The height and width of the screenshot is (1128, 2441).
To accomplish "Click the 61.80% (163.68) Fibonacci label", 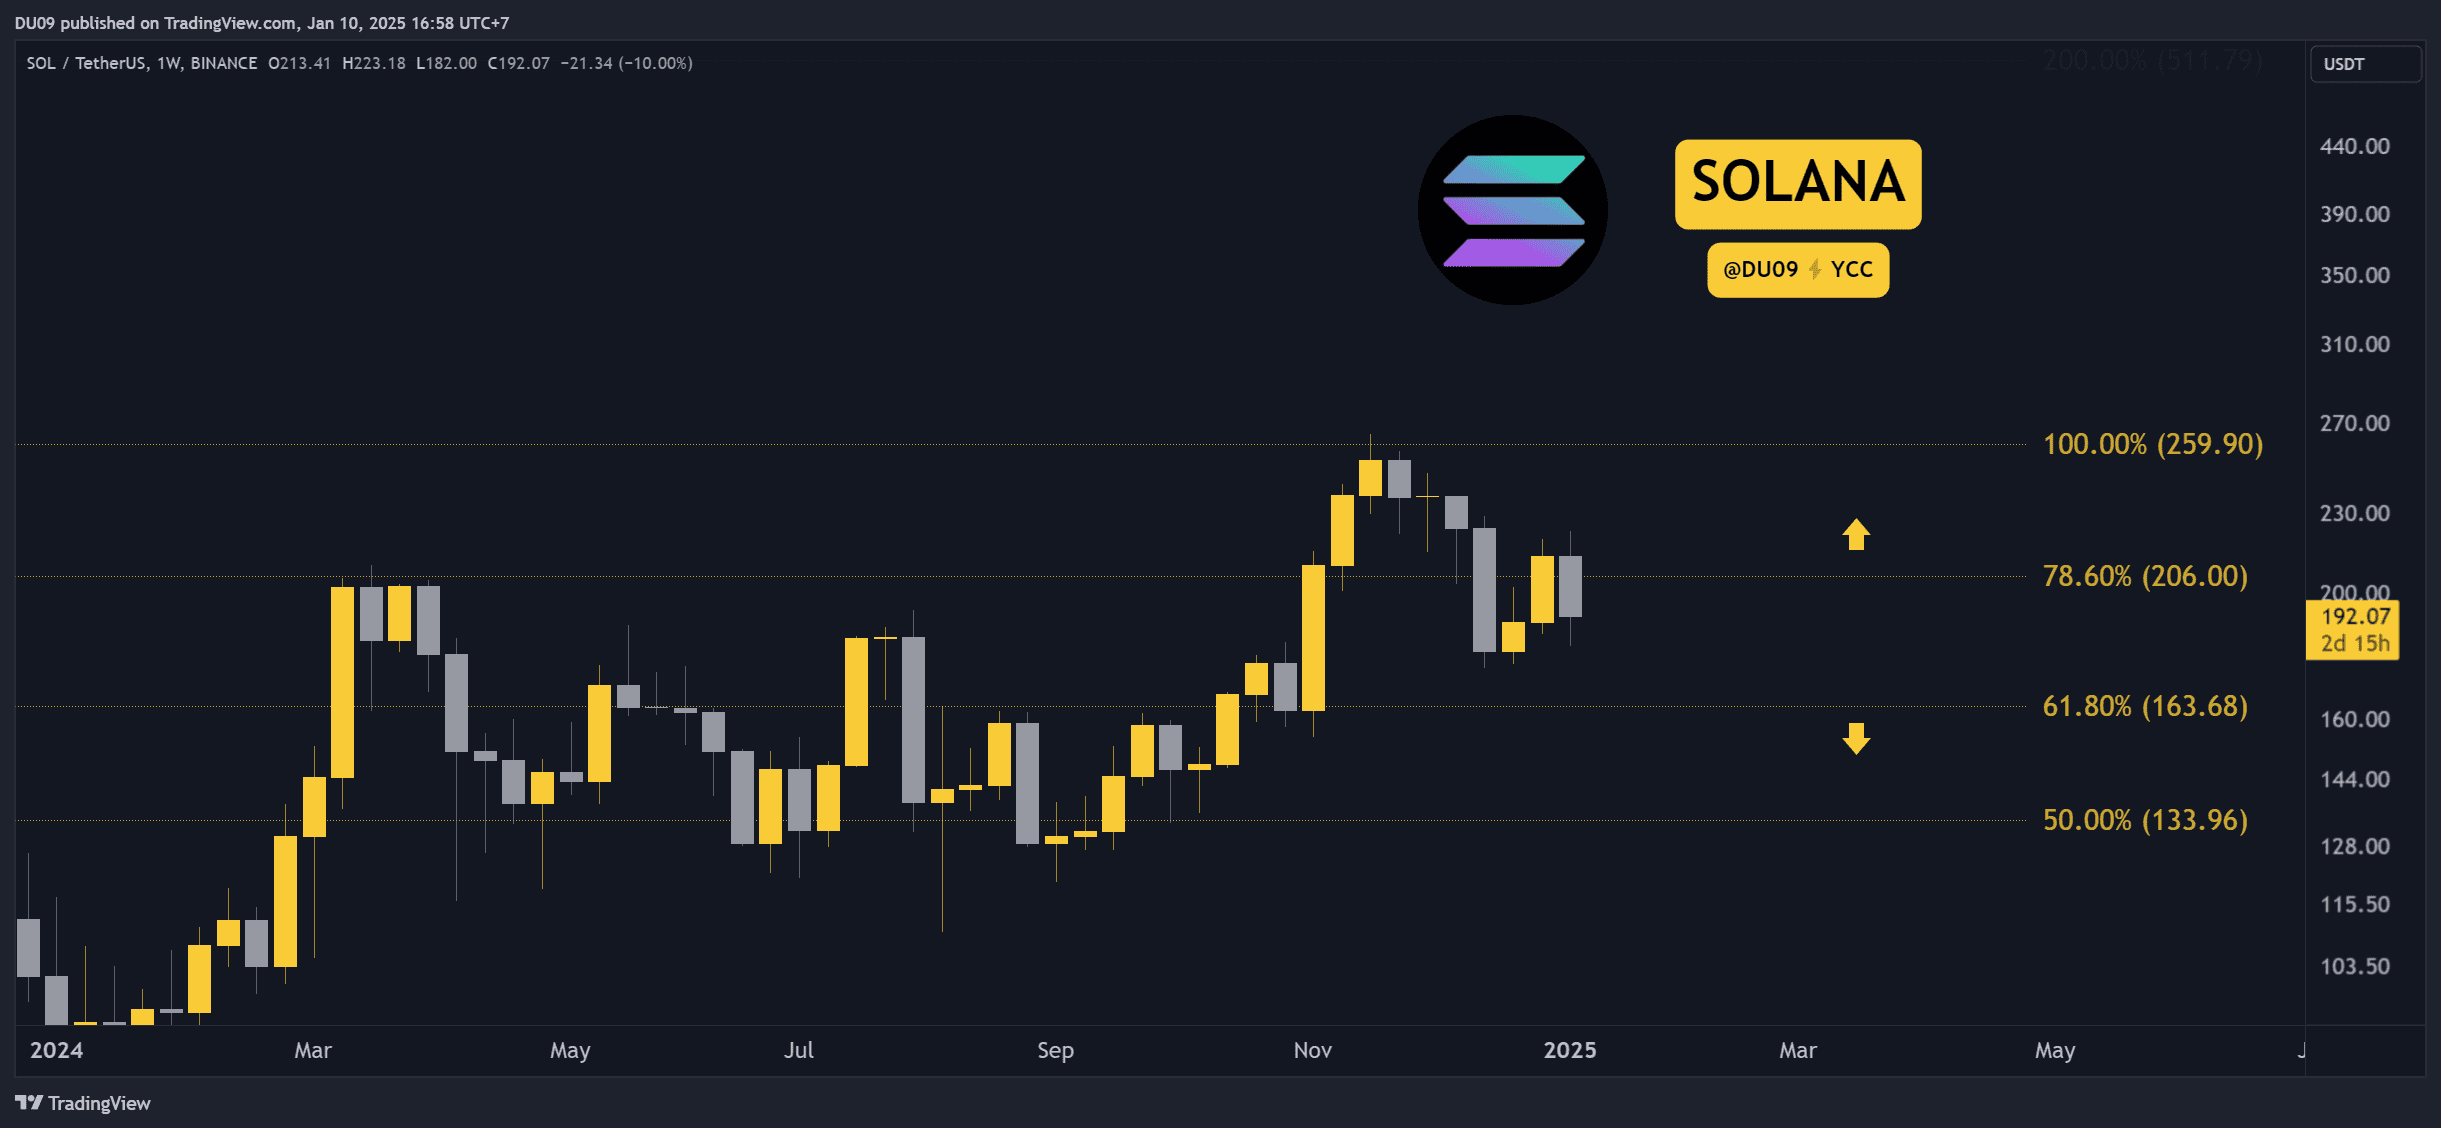I will tap(2145, 706).
